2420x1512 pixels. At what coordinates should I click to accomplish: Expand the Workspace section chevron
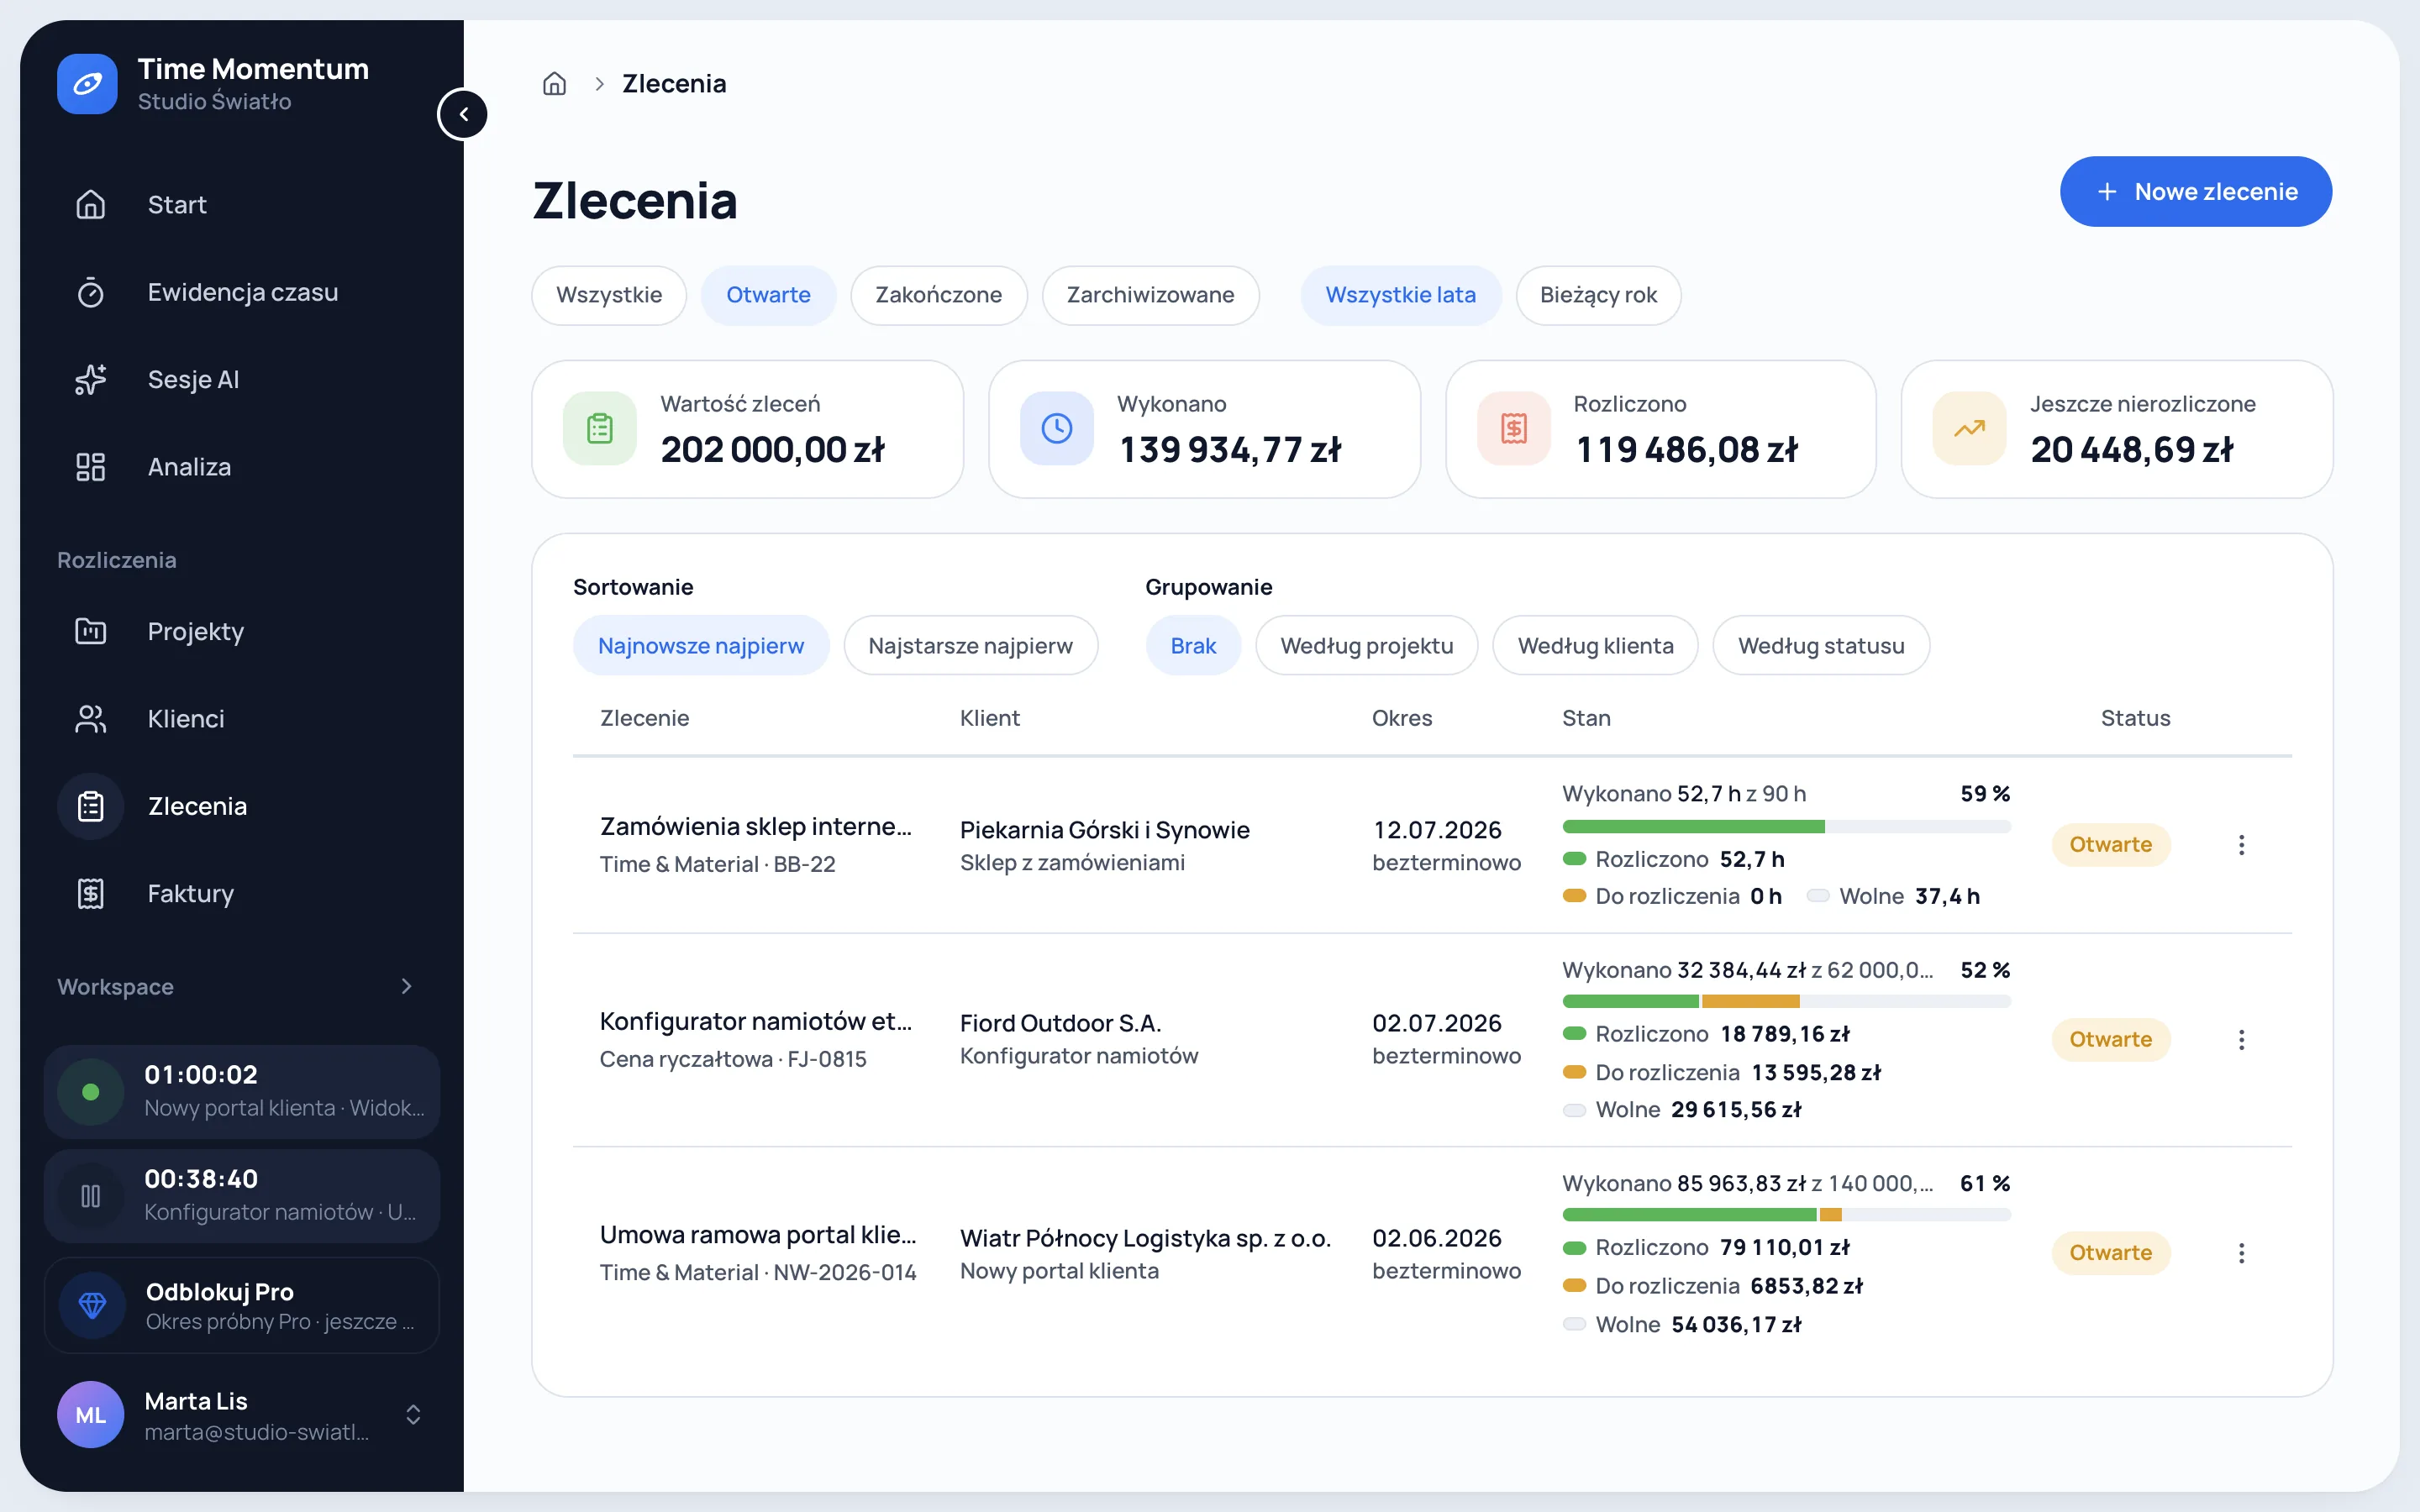406,987
